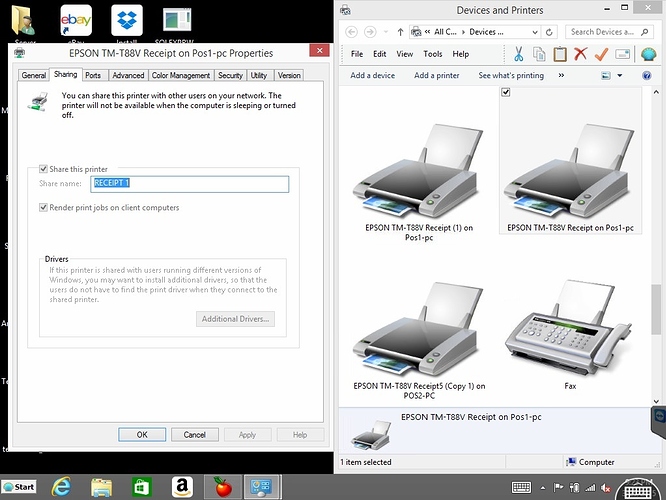
Task: Open the apple icon app in taskbar
Action: coord(223,487)
